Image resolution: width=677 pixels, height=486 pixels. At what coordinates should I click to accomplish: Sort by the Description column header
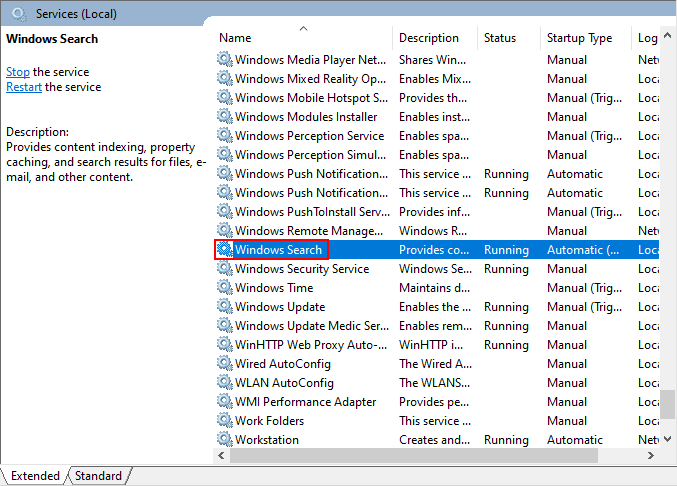coord(435,38)
